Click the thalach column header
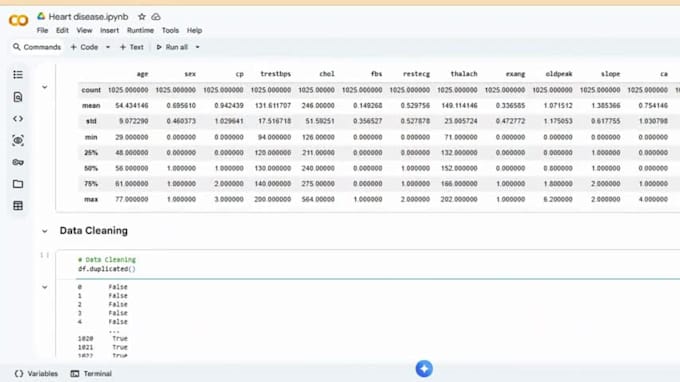 click(x=464, y=74)
